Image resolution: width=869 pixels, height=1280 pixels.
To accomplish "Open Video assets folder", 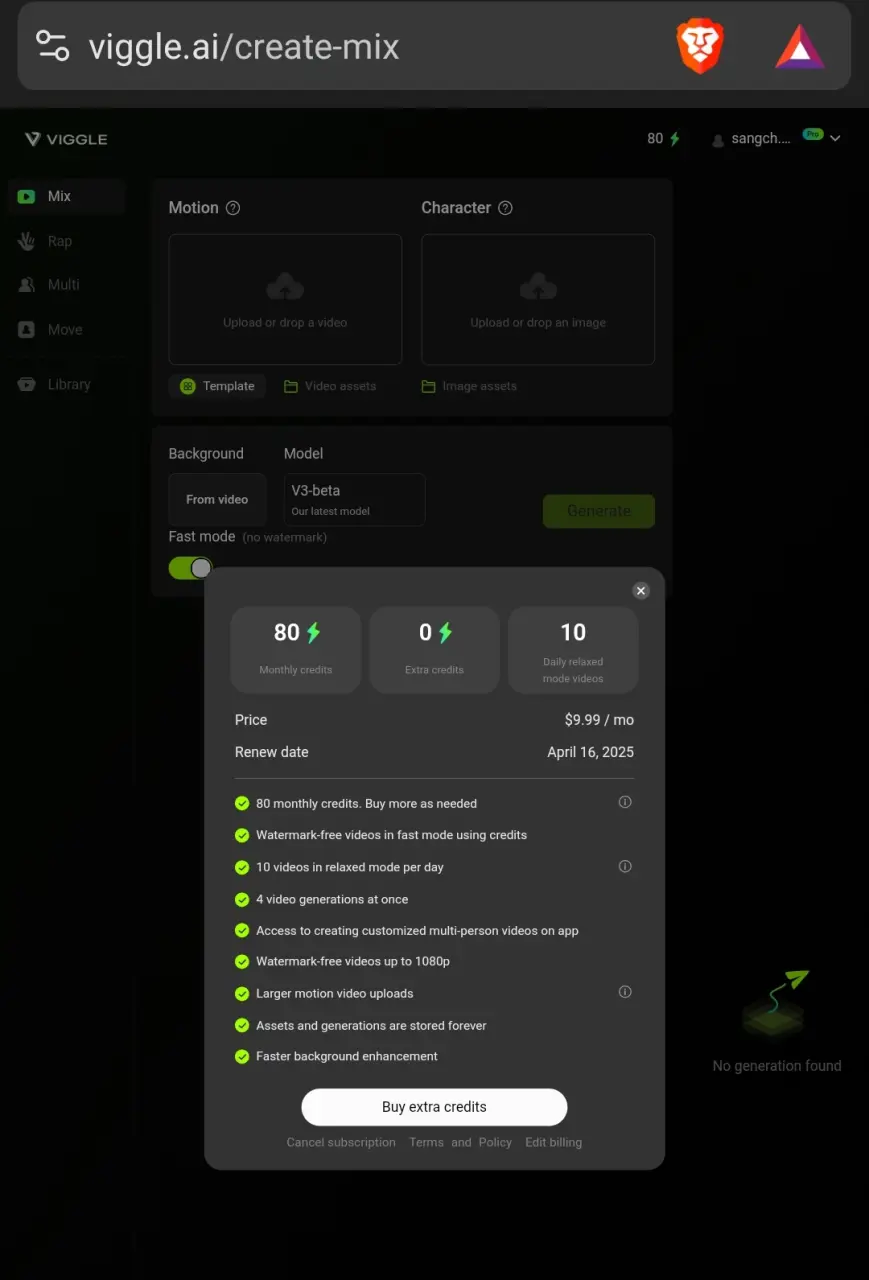I will [330, 386].
